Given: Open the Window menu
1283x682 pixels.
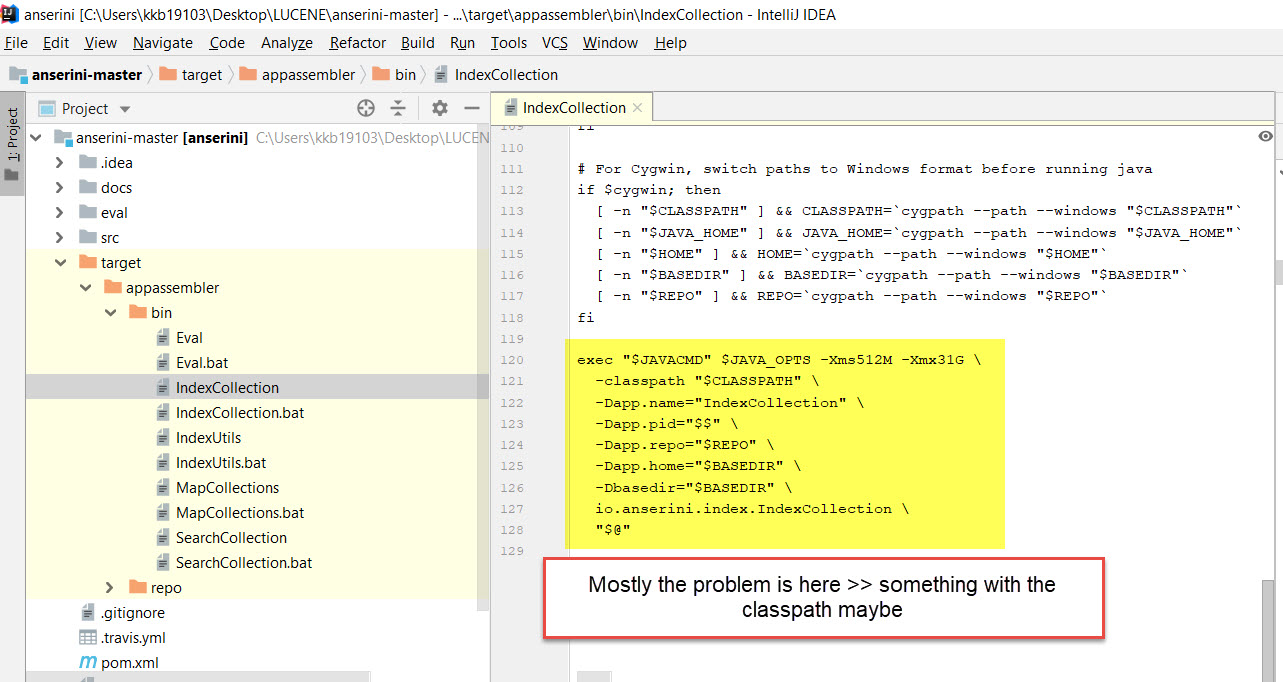Looking at the screenshot, I should point(610,43).
